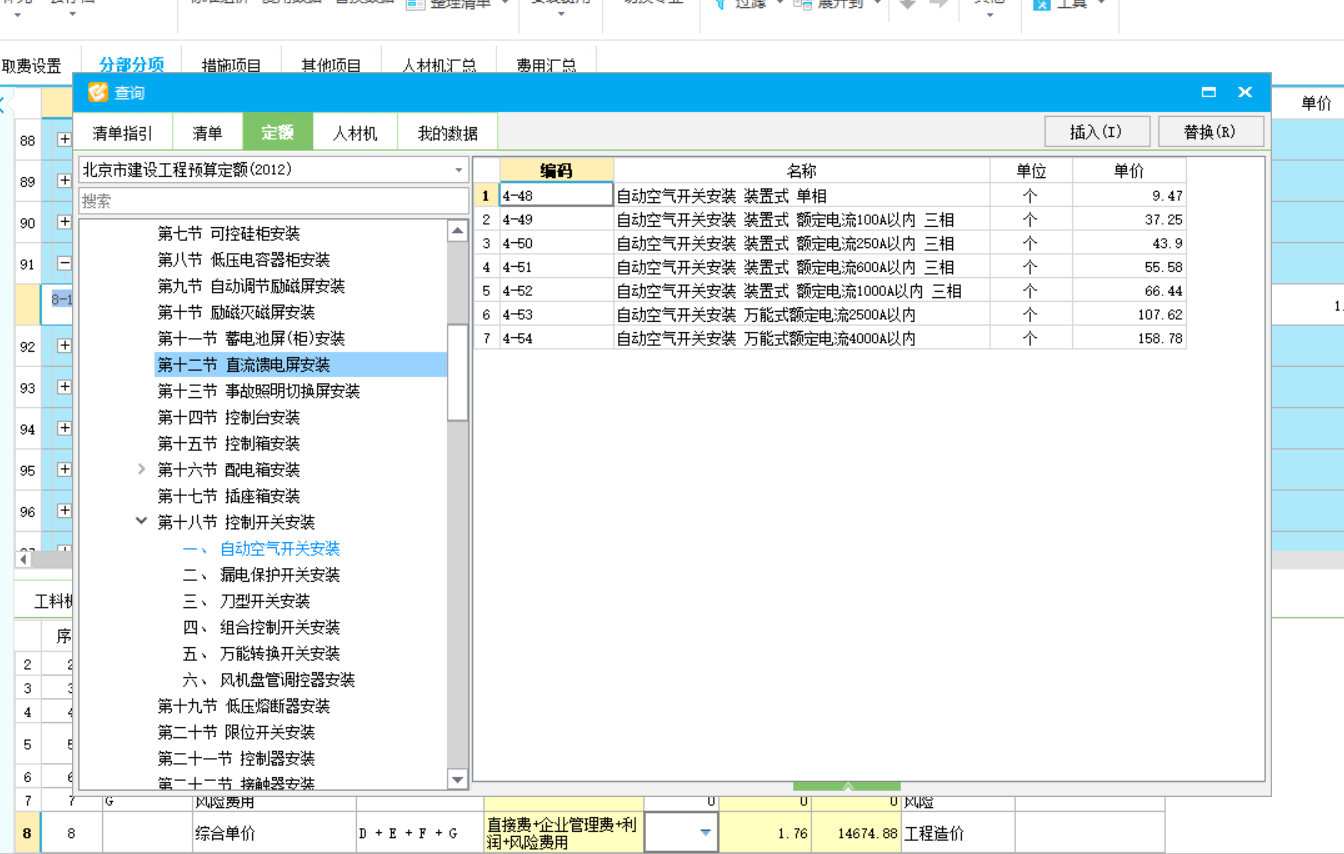Image resolution: width=1344 pixels, height=854 pixels.
Task: Open the 我的数据 tab
Action: (447, 133)
